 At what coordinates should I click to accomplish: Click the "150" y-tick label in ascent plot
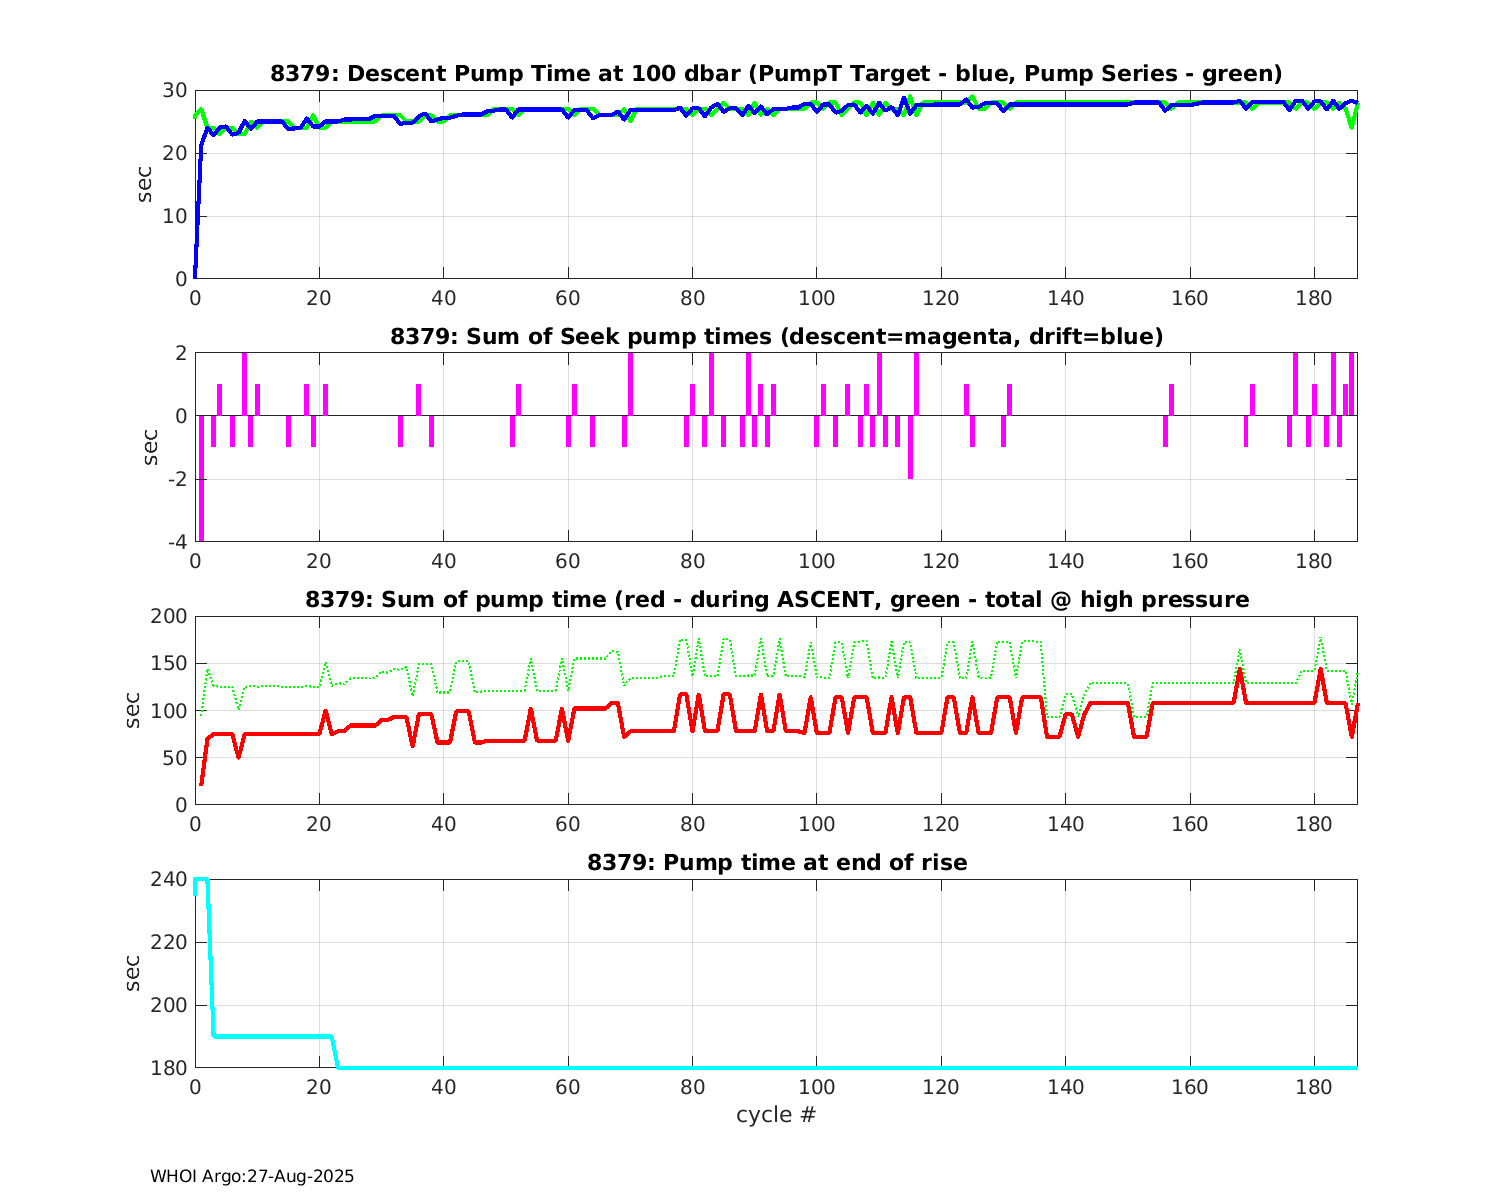point(170,663)
